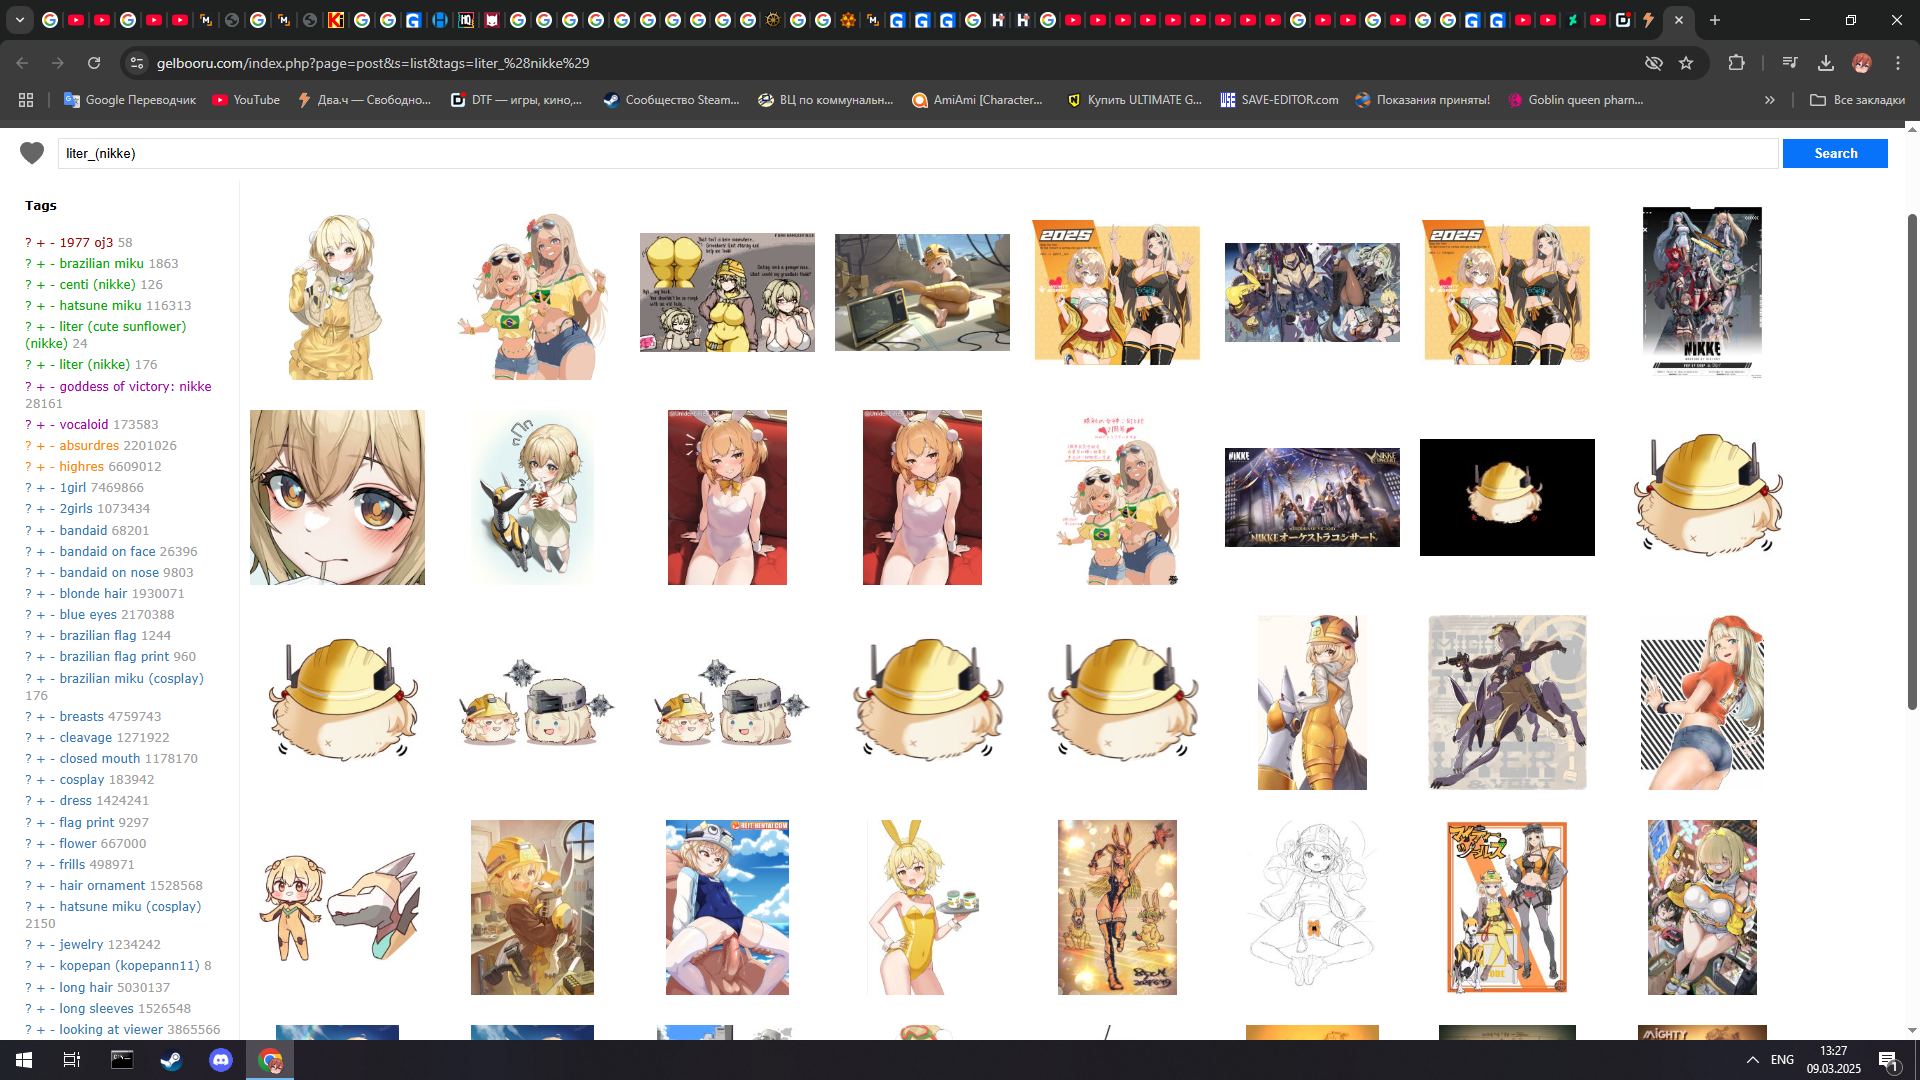Screen dimensions: 1920x1080
Task: Bookmark this page with the star
Action: tap(1686, 63)
